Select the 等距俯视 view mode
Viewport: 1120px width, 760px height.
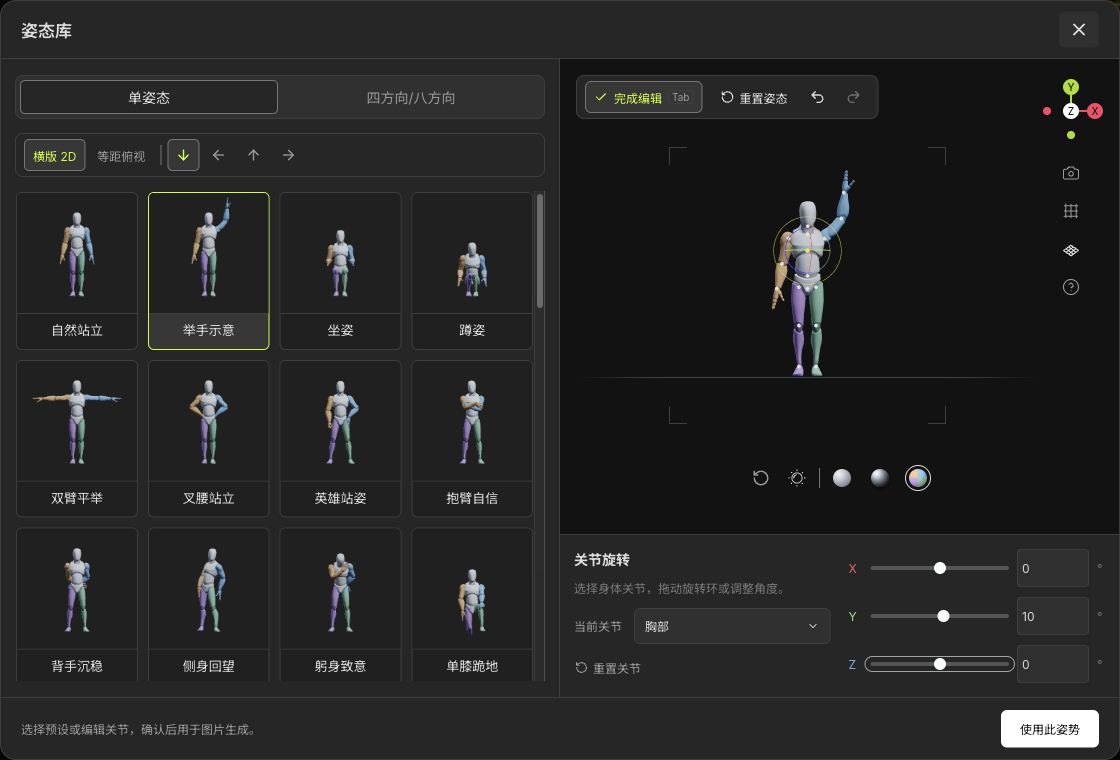[121, 156]
